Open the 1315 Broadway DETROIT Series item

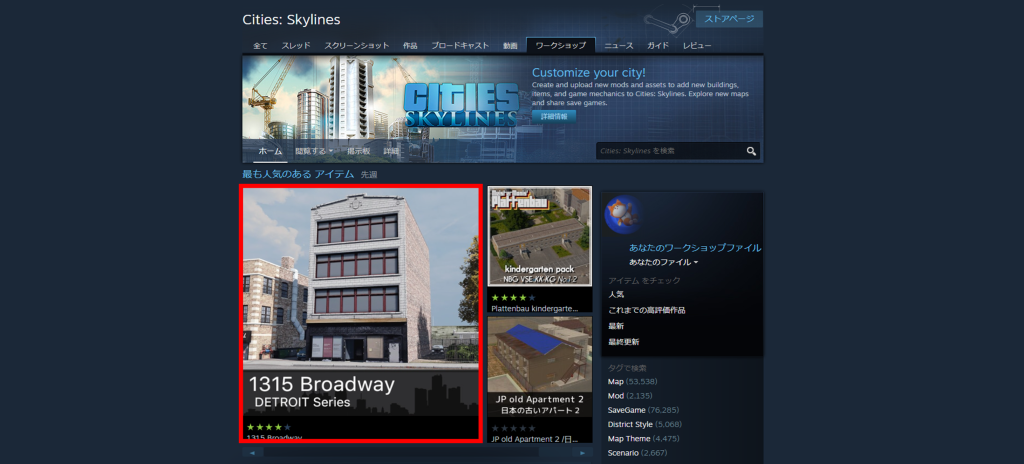(361, 314)
